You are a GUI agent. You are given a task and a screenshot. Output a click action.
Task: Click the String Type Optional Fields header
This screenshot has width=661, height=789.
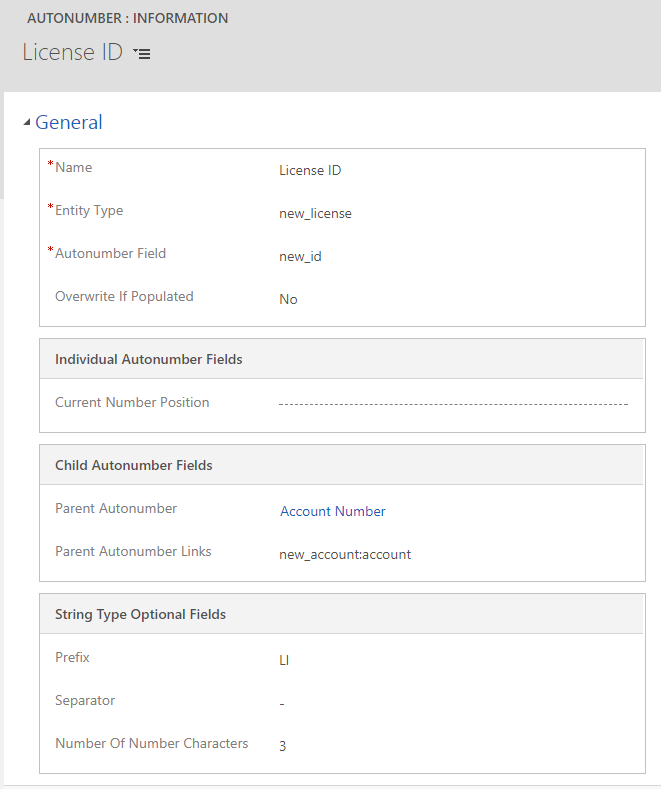(140, 614)
